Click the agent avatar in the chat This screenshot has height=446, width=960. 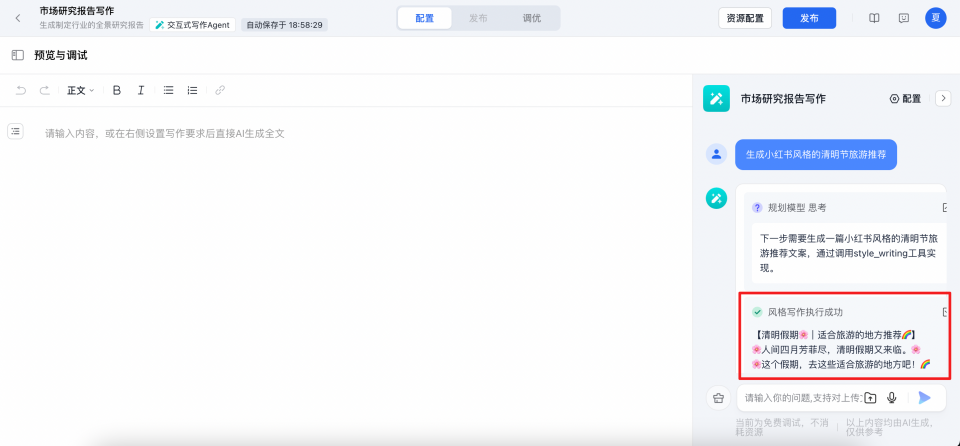coord(716,198)
